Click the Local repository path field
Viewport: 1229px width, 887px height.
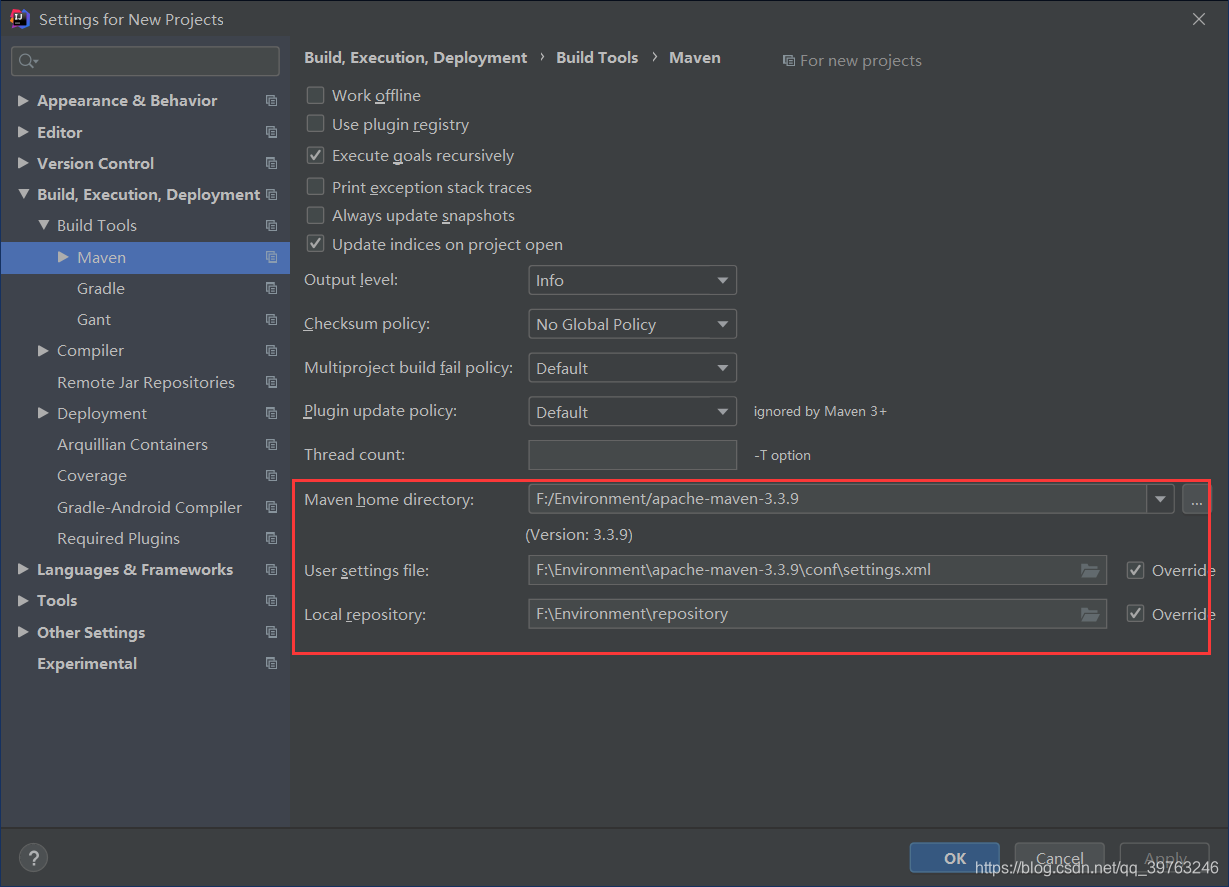click(817, 614)
